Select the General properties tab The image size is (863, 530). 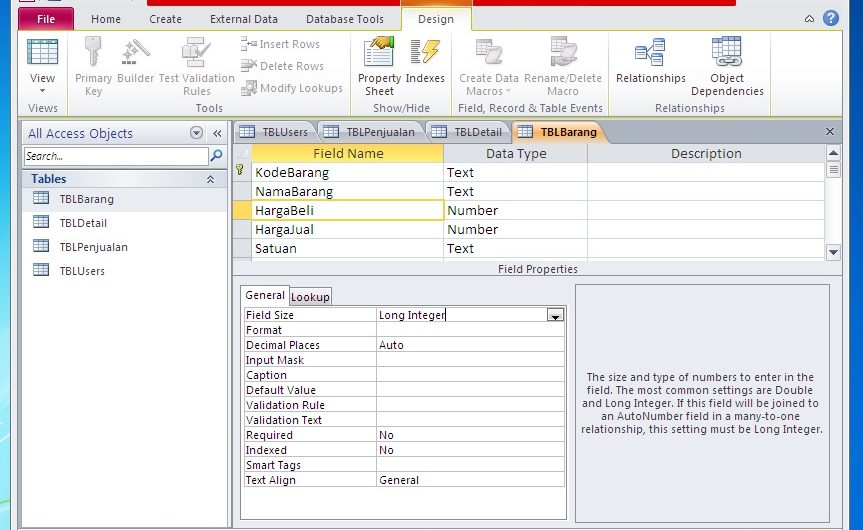tap(265, 296)
